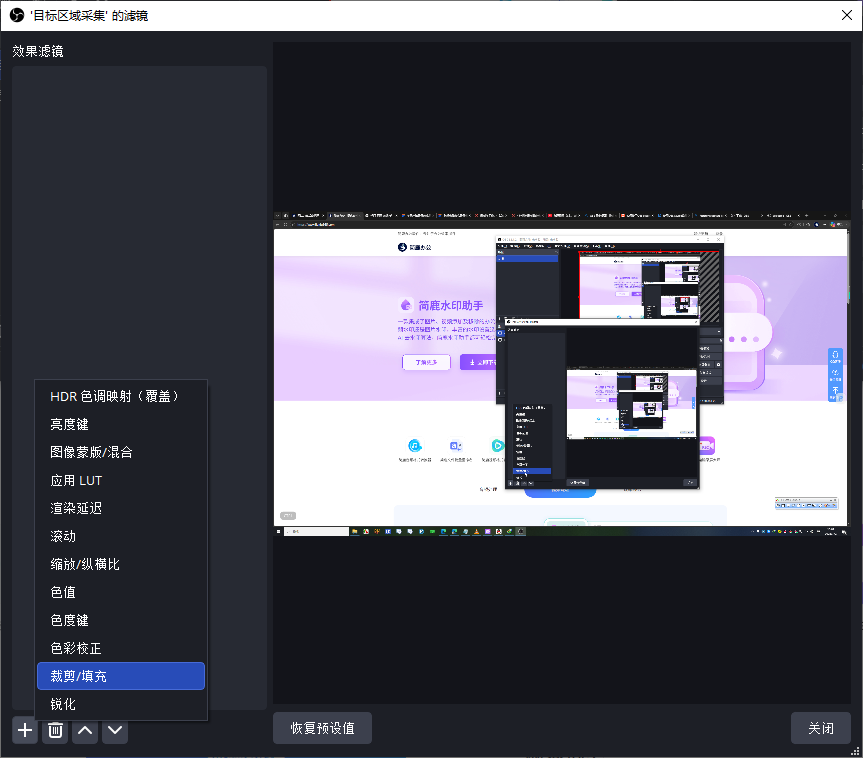
Task: Close the filters dialog window
Action: [x=847, y=15]
